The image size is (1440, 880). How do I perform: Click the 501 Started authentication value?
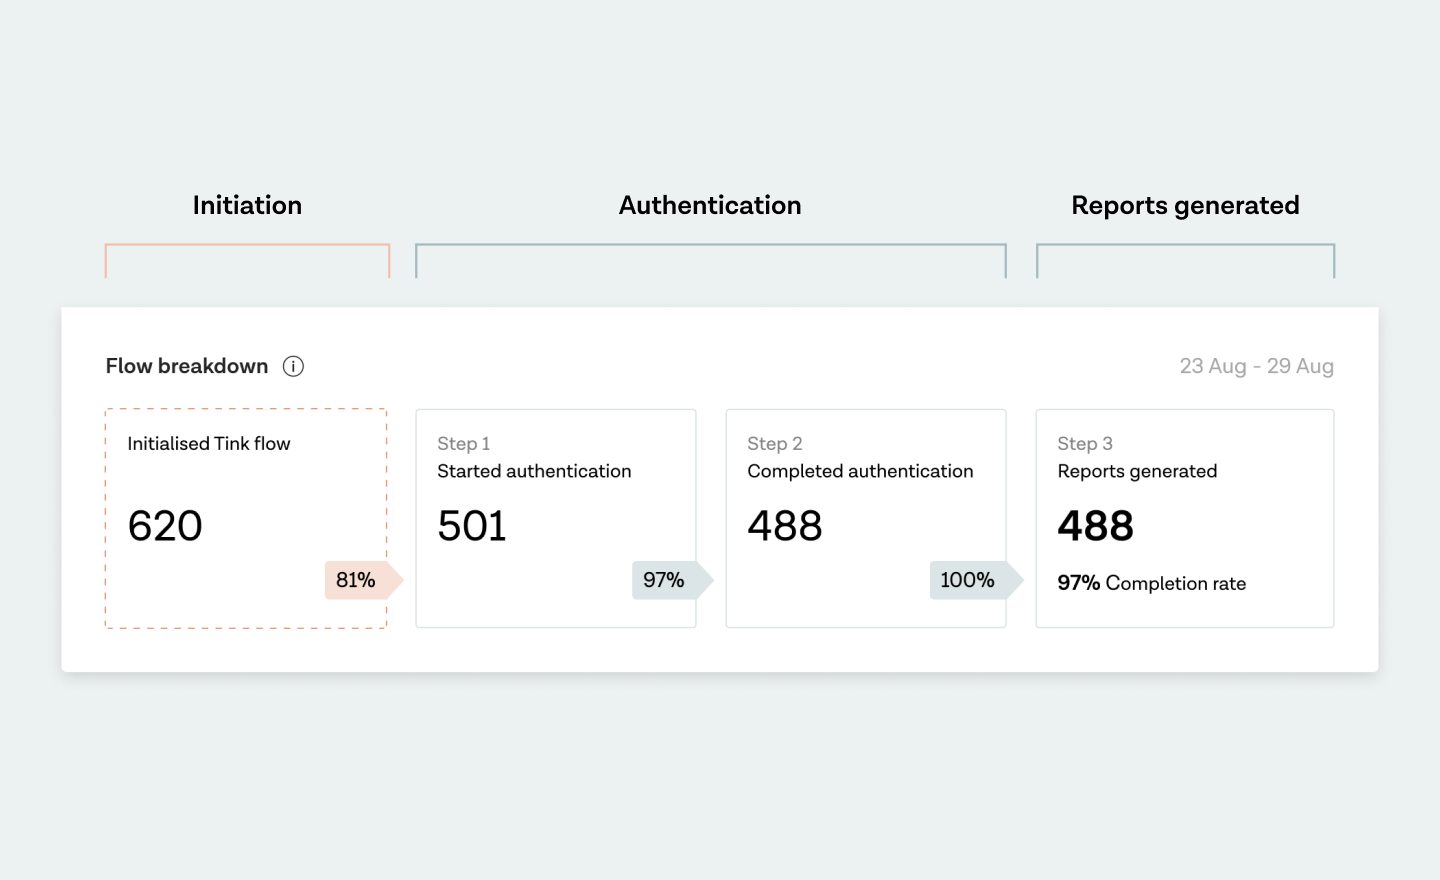[x=471, y=525]
